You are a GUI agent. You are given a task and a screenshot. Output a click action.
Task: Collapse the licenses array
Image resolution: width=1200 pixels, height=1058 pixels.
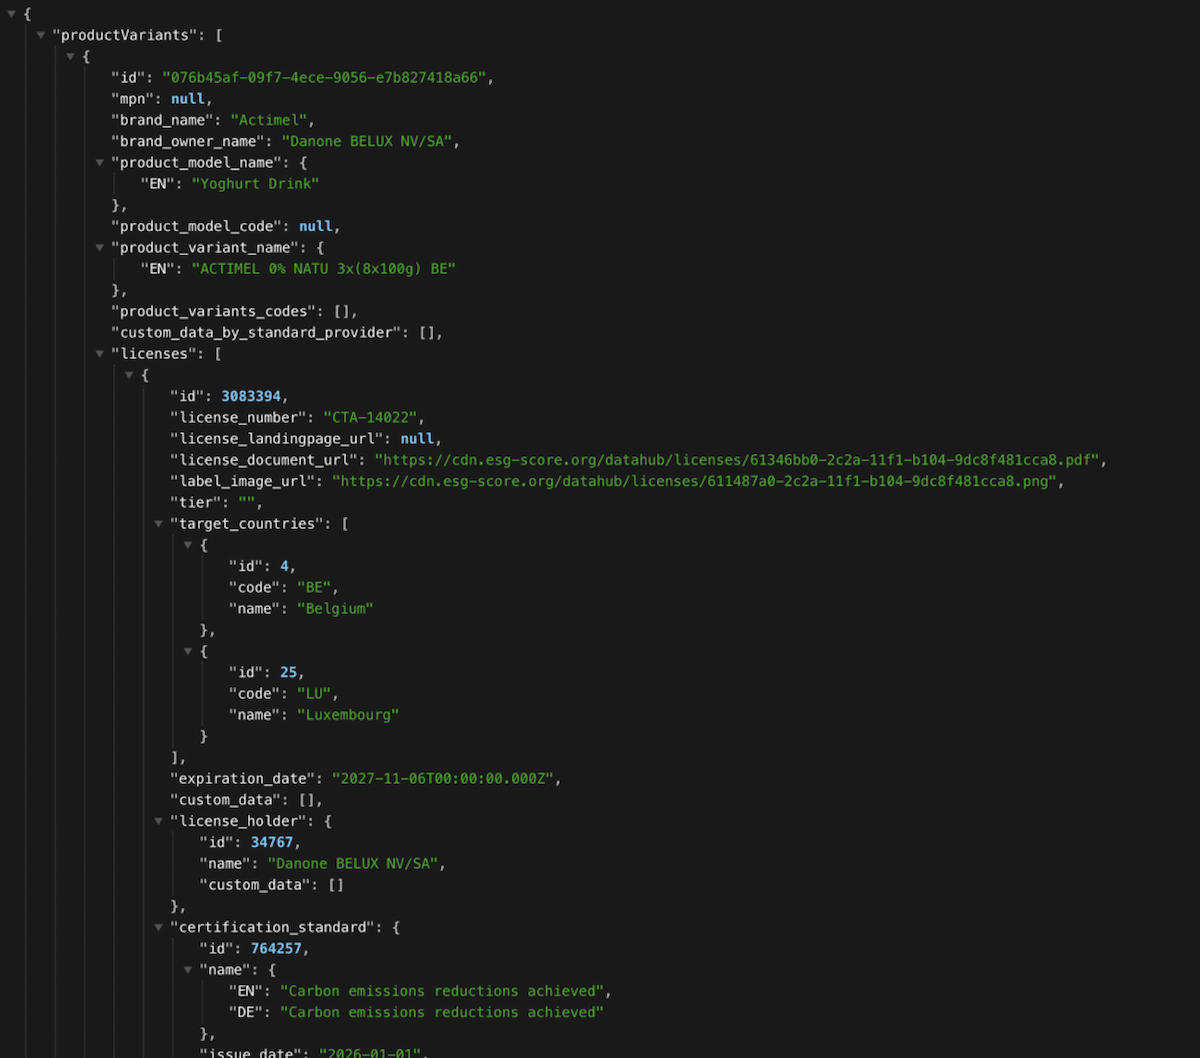(100, 354)
